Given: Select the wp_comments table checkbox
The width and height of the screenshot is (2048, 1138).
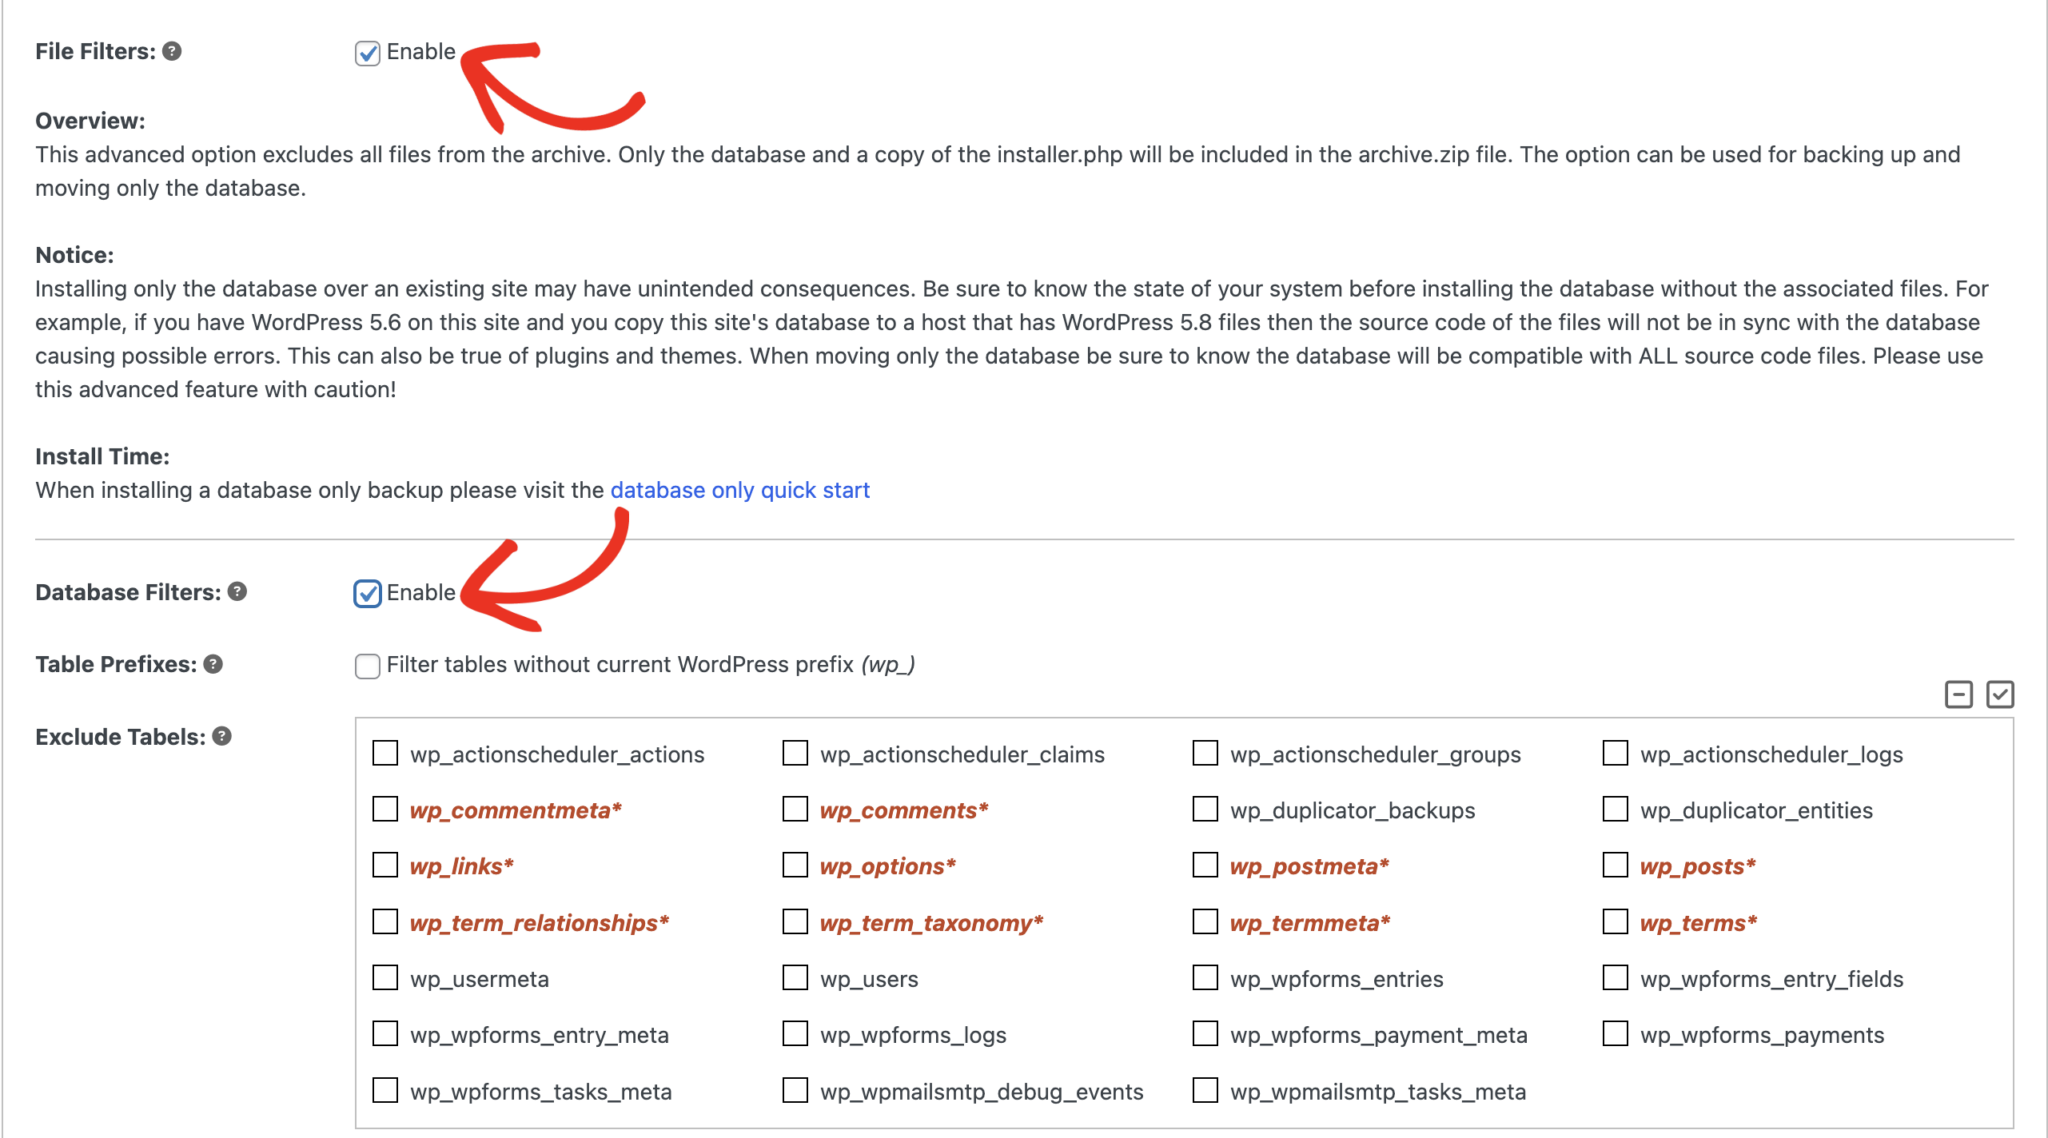Looking at the screenshot, I should click(x=795, y=809).
